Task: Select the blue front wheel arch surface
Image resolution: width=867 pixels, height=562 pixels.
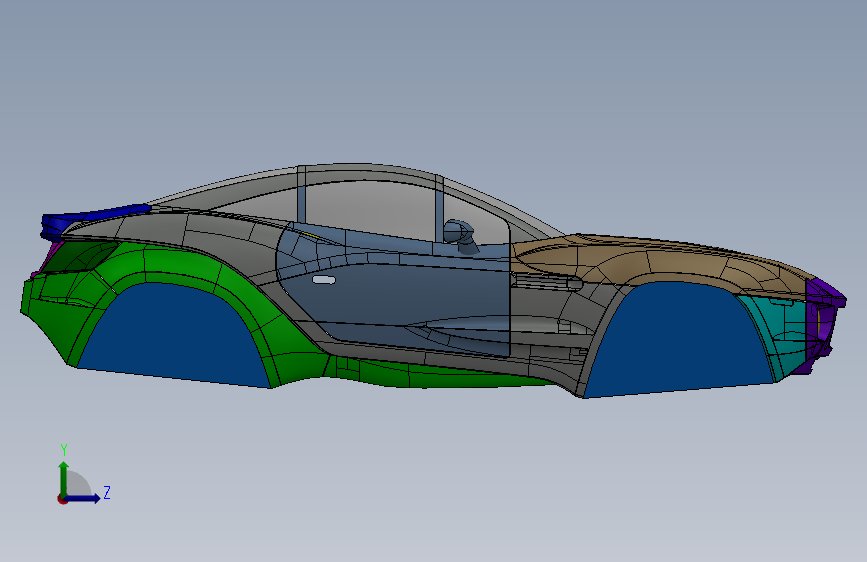Action: pos(677,339)
